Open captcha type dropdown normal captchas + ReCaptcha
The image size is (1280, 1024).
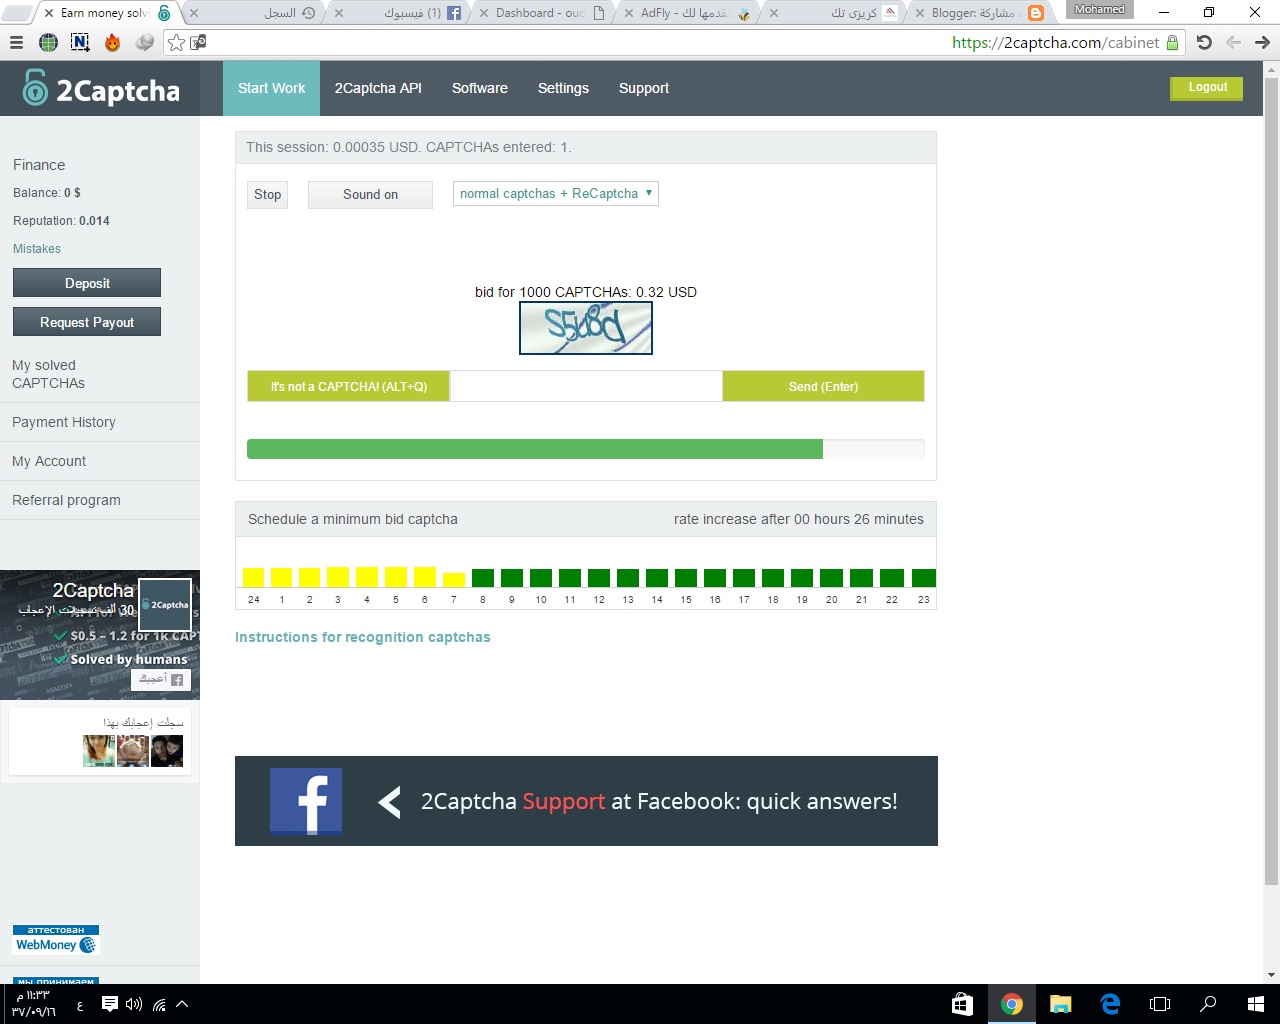(556, 194)
